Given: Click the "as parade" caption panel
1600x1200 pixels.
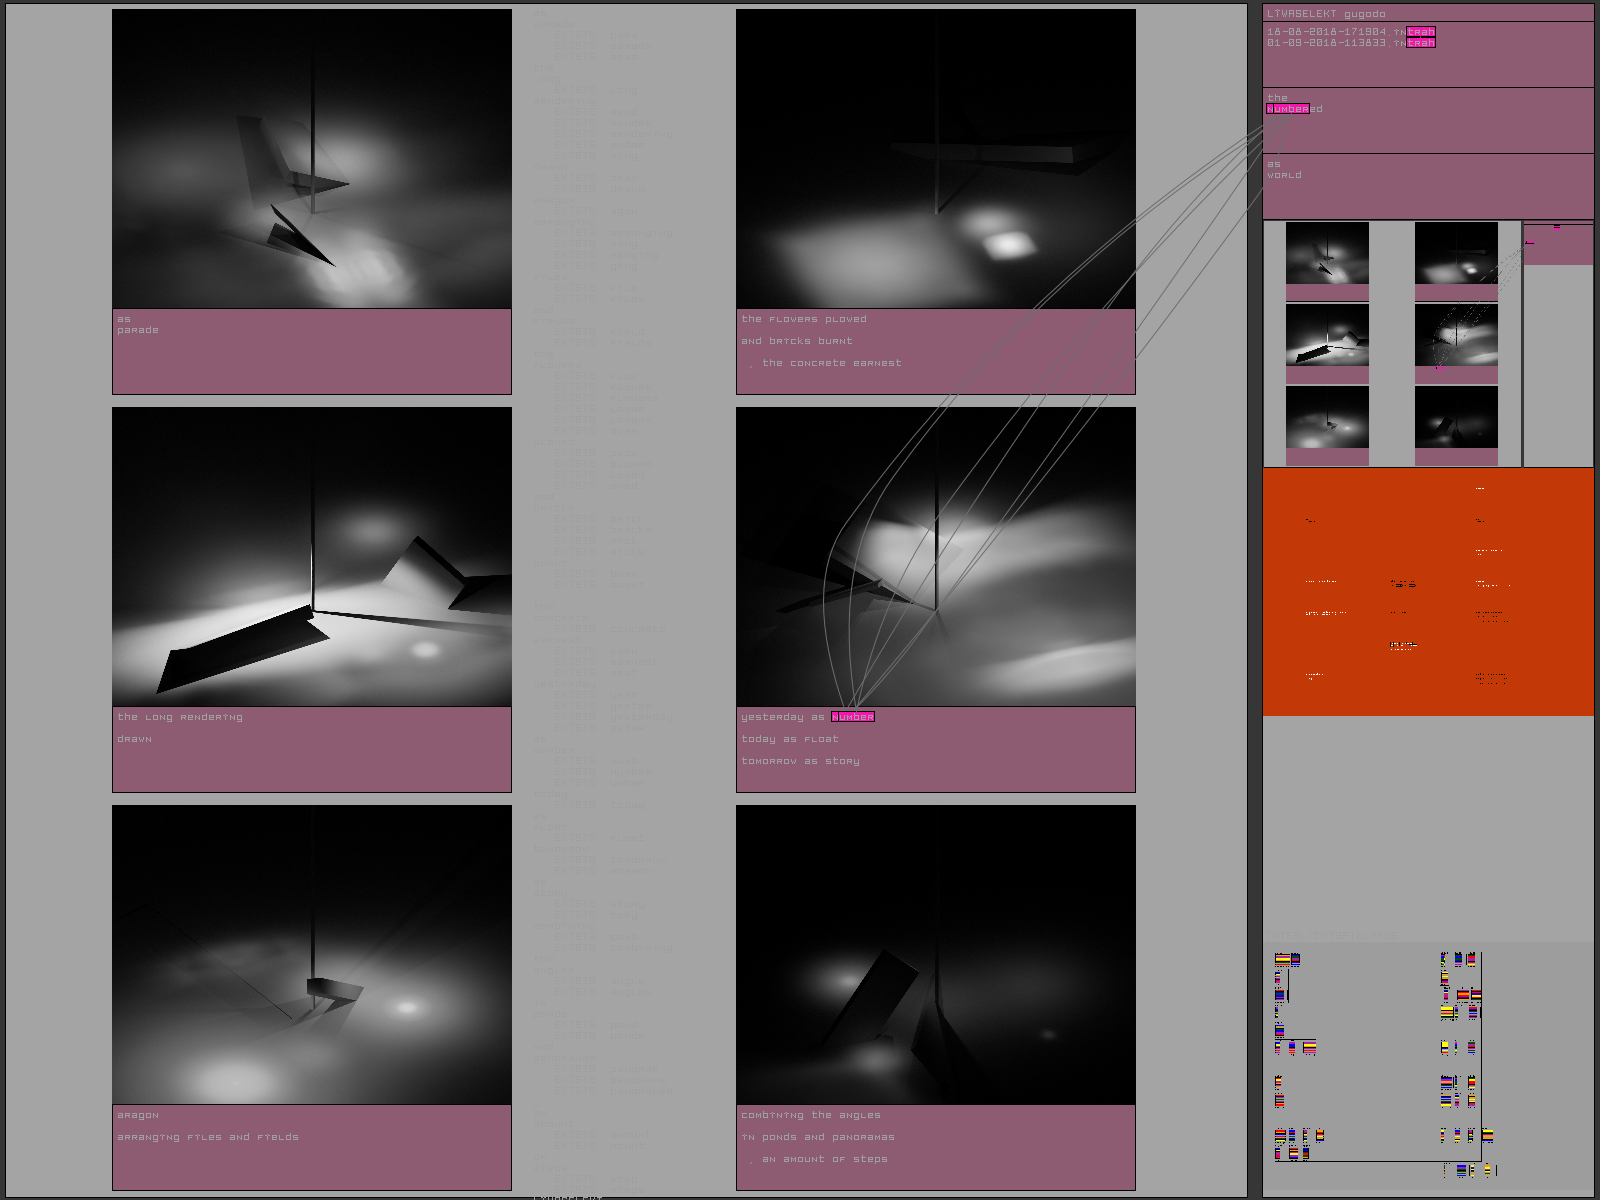Looking at the screenshot, I should 312,352.
